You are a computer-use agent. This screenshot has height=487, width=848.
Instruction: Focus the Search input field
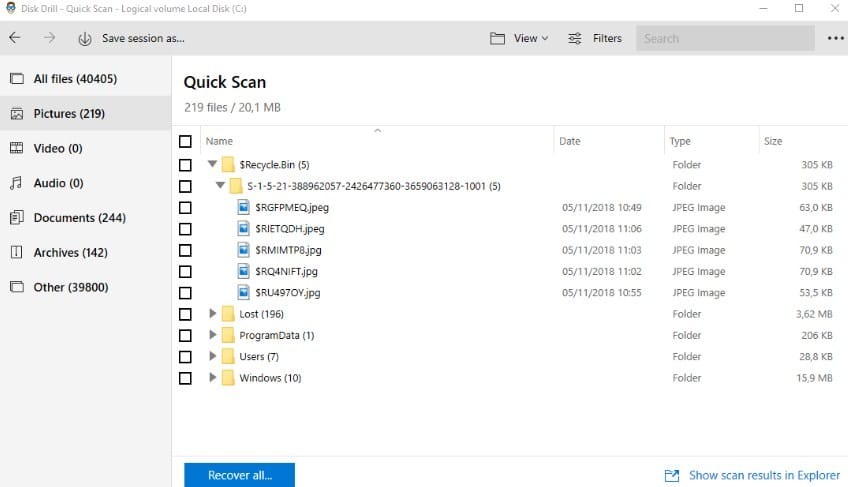[725, 38]
